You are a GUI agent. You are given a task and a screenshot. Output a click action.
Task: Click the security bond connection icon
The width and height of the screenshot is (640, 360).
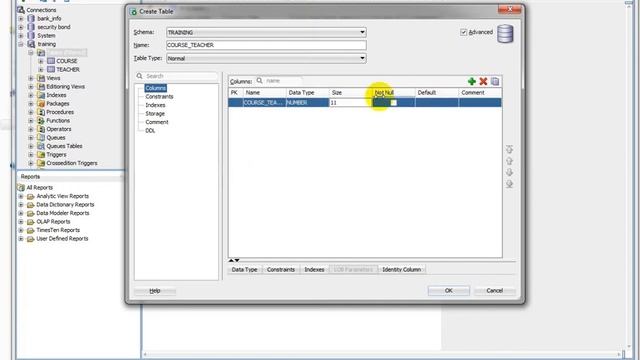(31, 27)
